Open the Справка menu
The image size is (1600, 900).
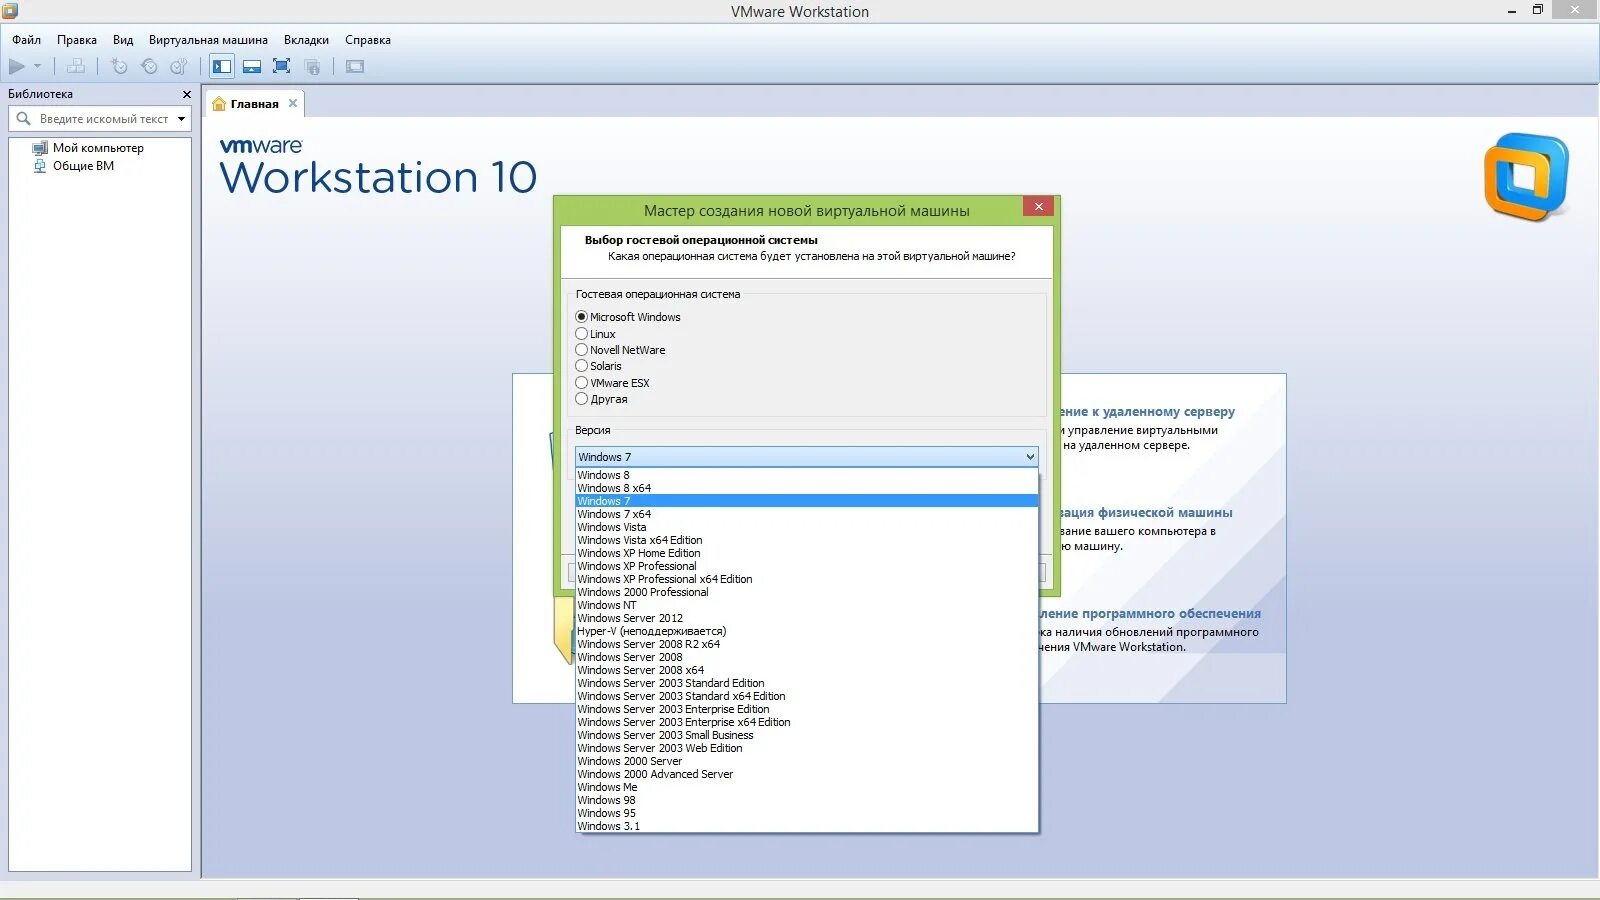[x=368, y=40]
